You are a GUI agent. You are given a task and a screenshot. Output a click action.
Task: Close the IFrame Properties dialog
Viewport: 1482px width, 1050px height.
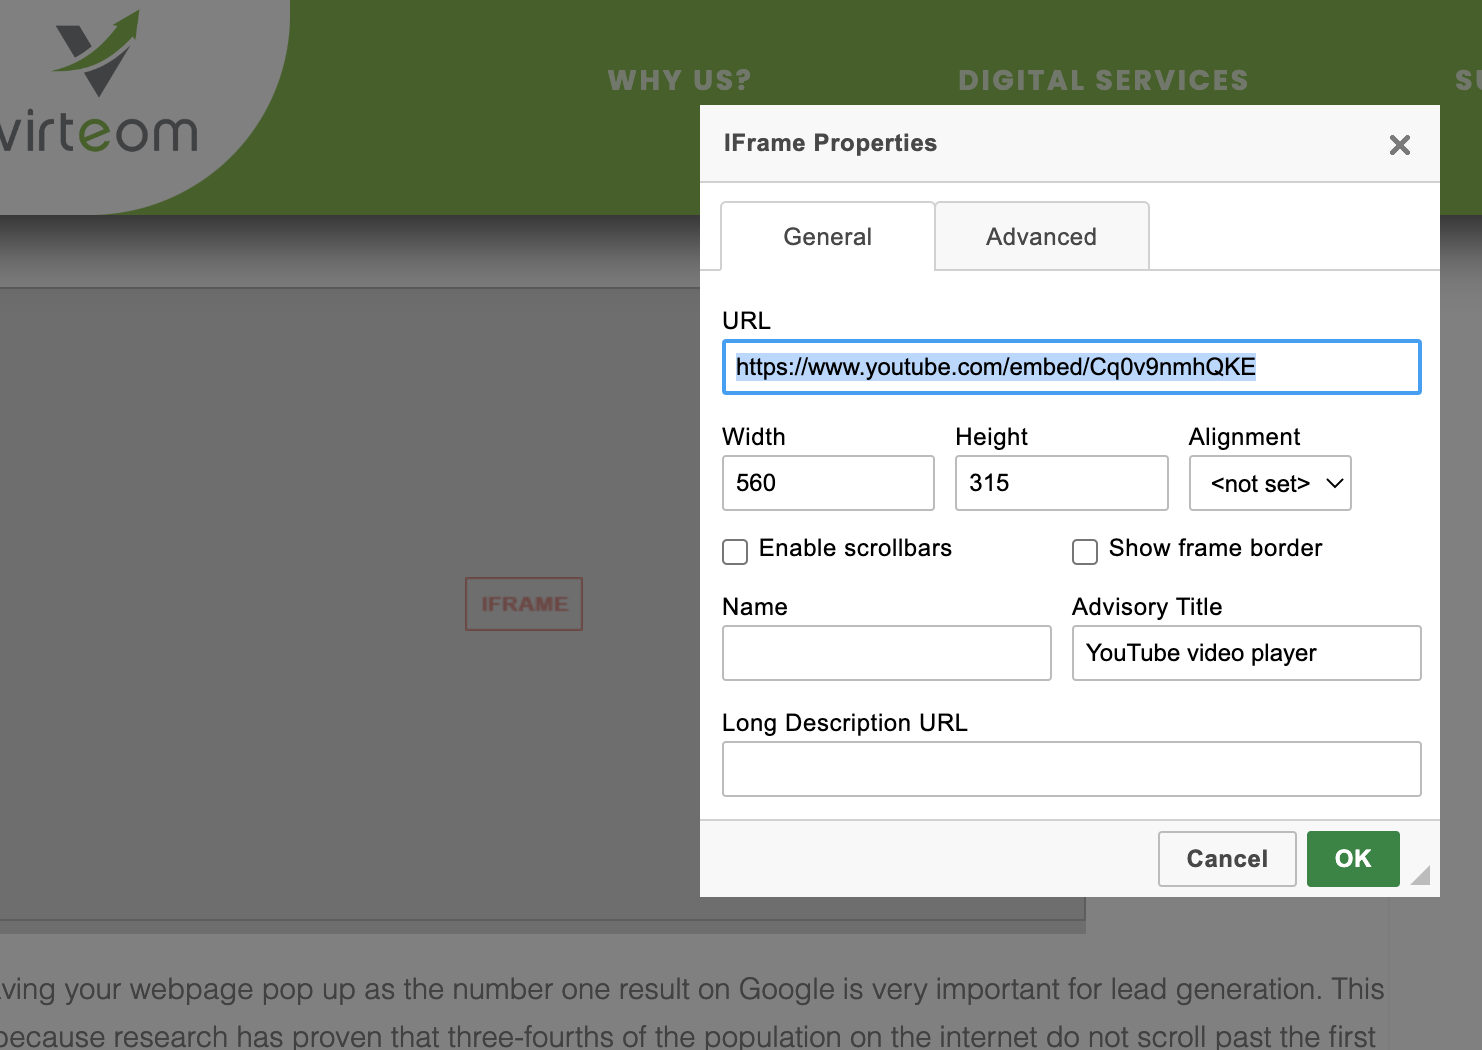click(1399, 145)
